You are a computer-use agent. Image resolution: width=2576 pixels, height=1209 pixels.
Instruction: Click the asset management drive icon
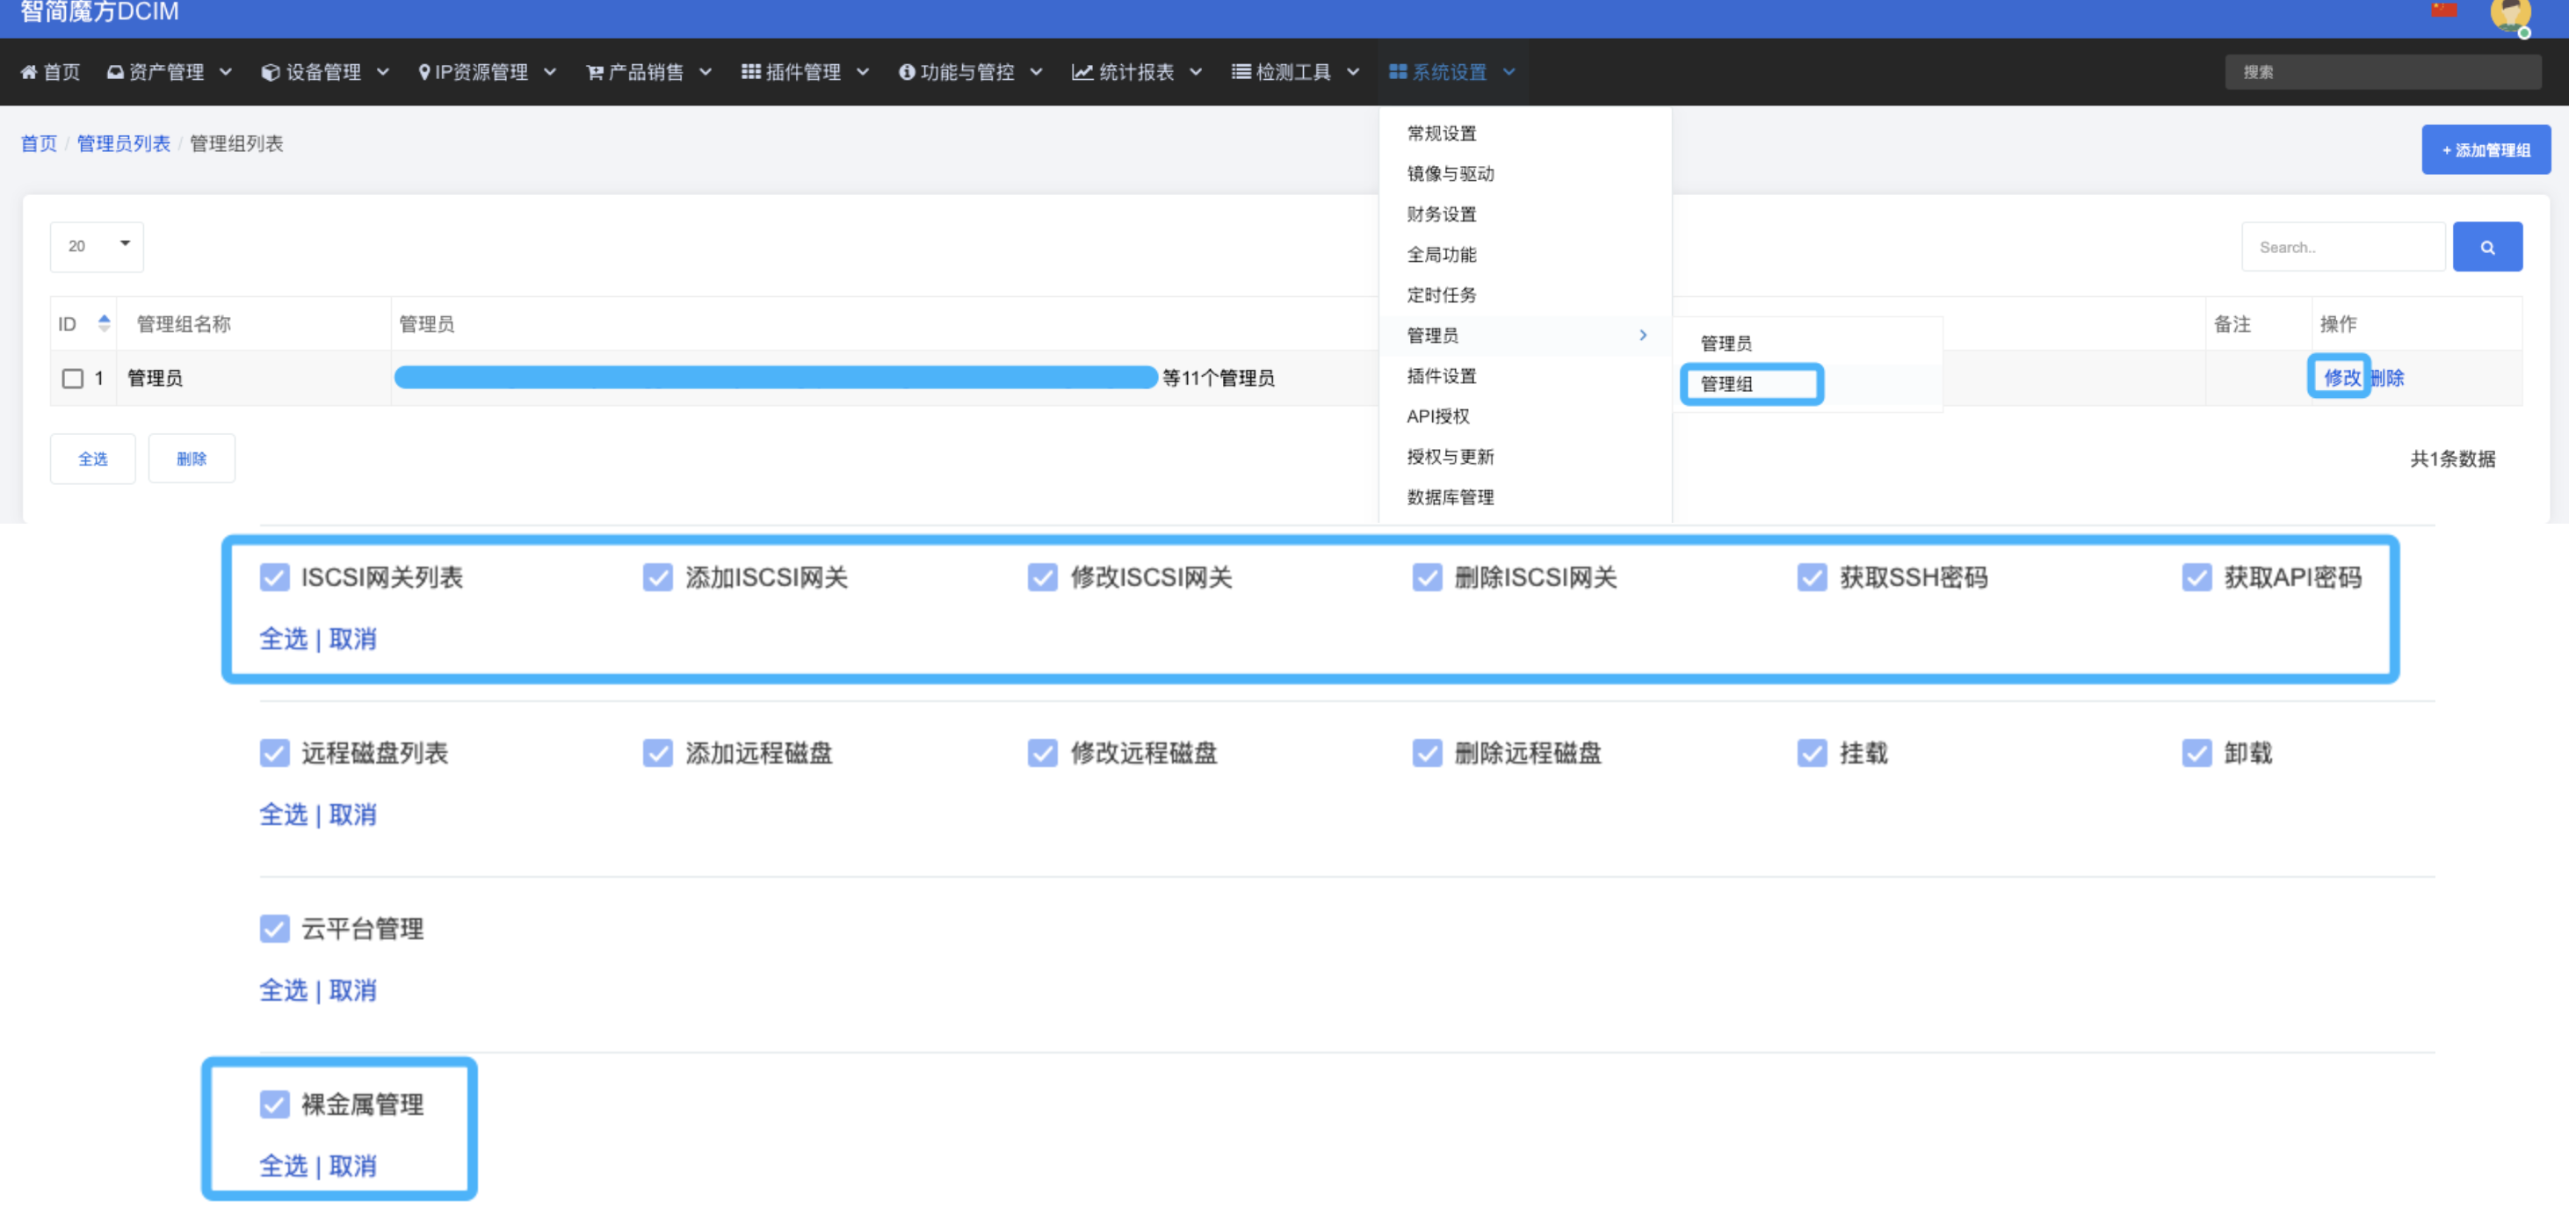point(115,72)
